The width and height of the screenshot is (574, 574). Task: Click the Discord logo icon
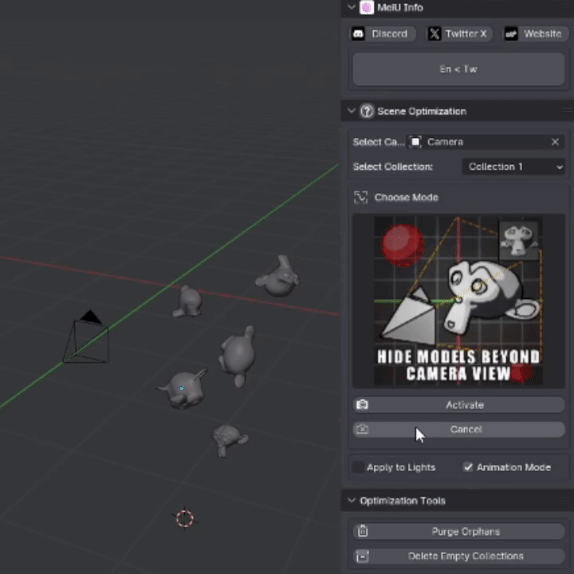358,34
